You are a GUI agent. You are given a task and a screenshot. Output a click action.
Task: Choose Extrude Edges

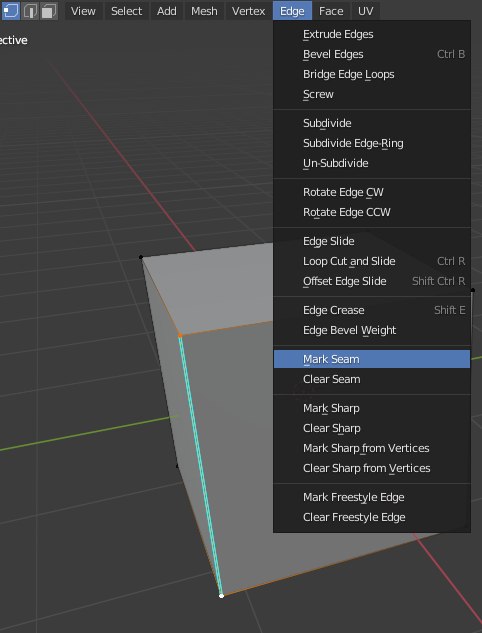point(372,34)
